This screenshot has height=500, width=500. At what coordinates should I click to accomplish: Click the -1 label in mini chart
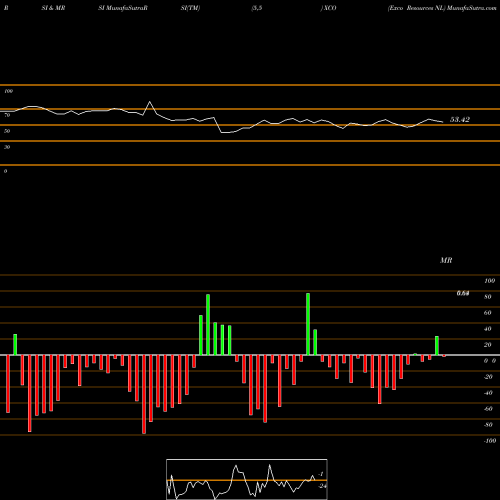(321, 474)
